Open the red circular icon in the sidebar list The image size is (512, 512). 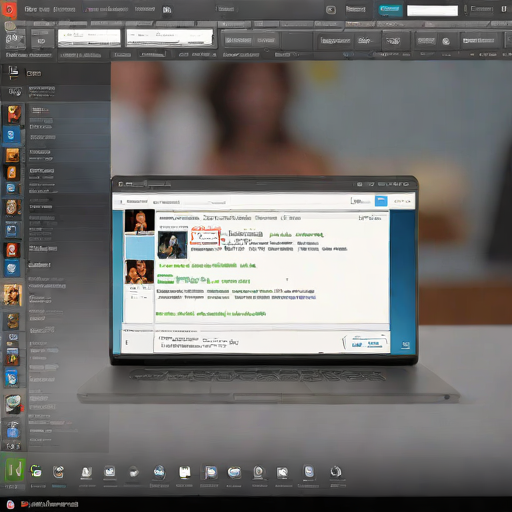[12, 250]
